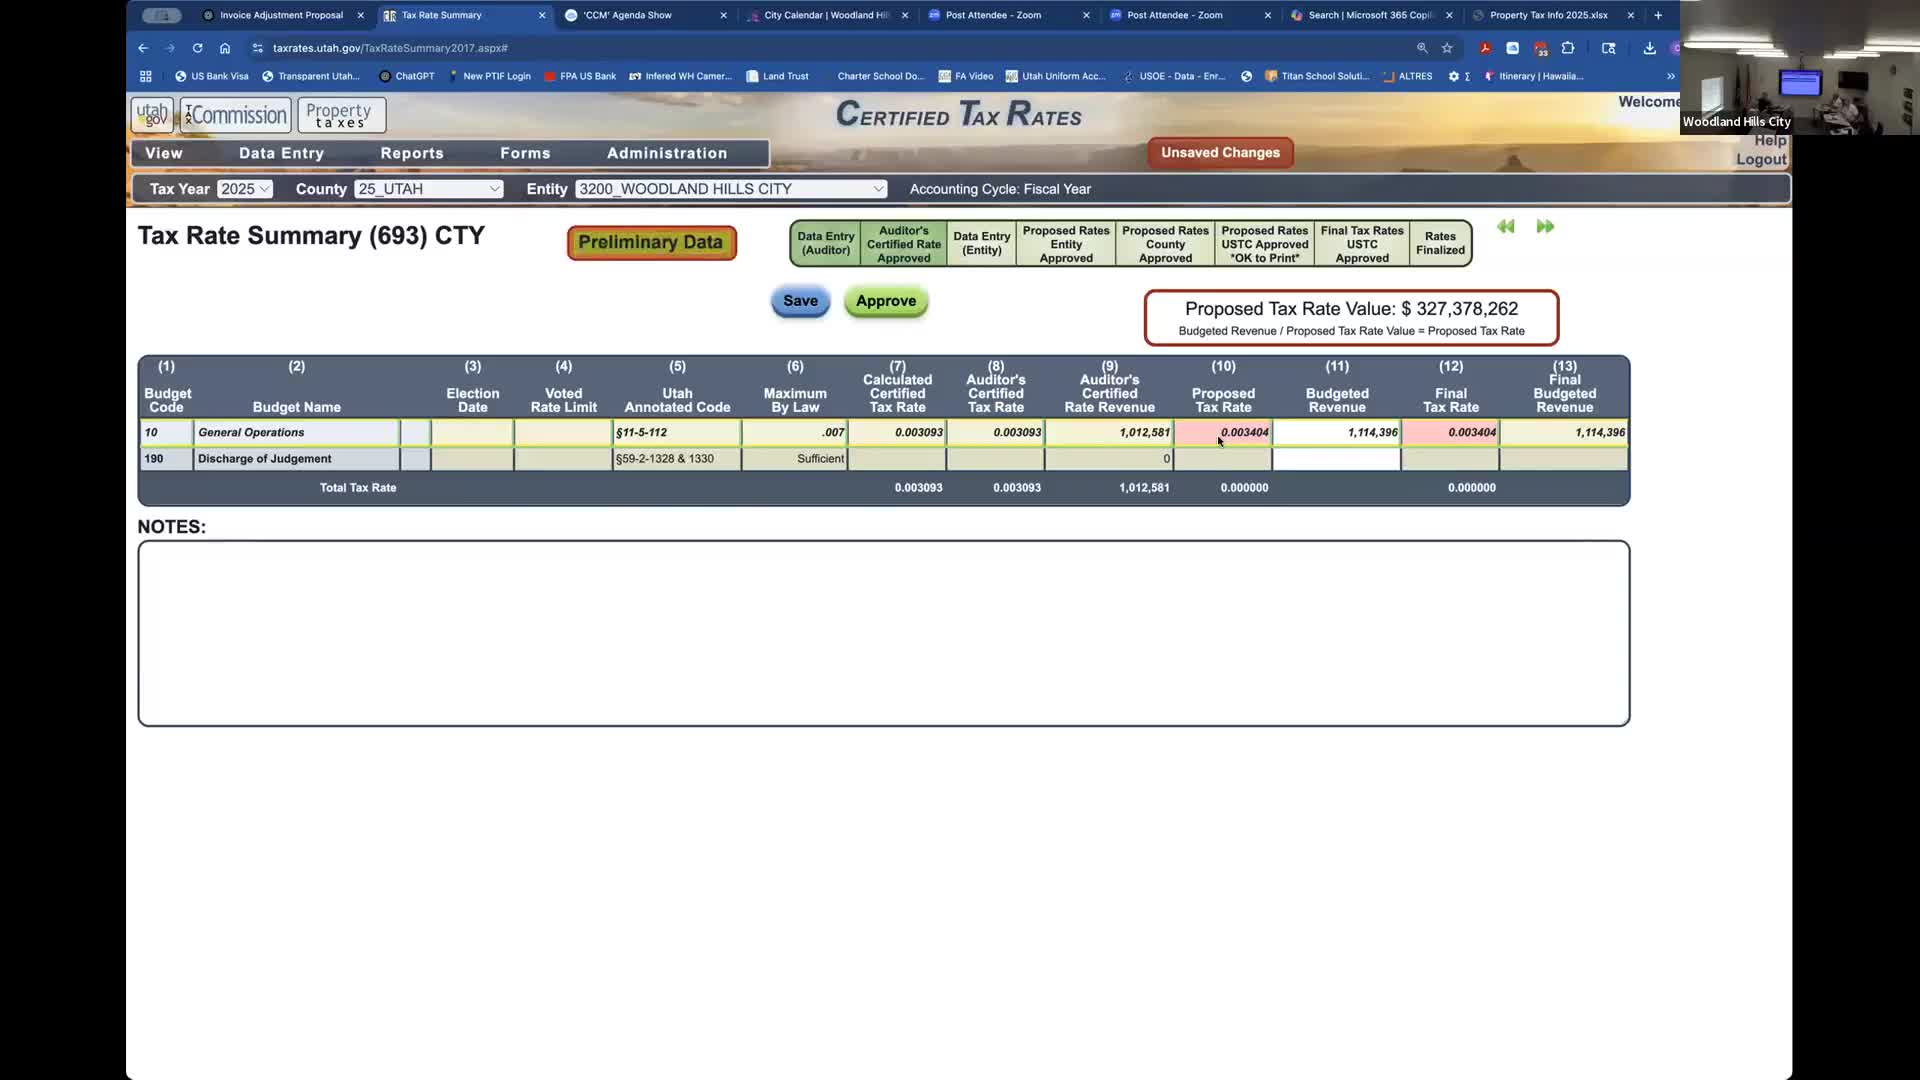Viewport: 1920px width, 1080px height.
Task: Click the Utah.gov logo icon
Action: click(152, 115)
